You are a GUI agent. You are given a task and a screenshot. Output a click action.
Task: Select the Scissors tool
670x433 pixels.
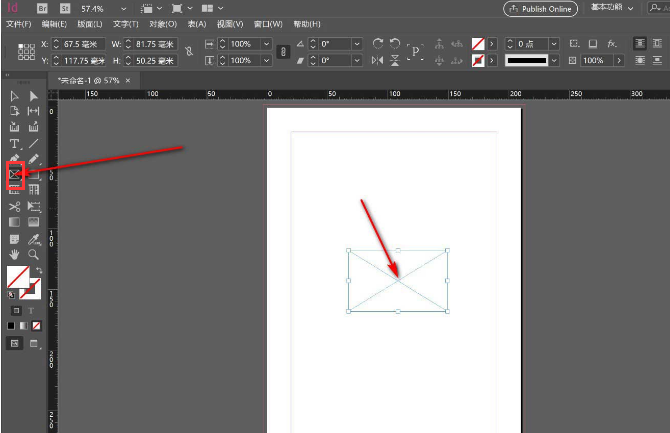click(x=15, y=205)
